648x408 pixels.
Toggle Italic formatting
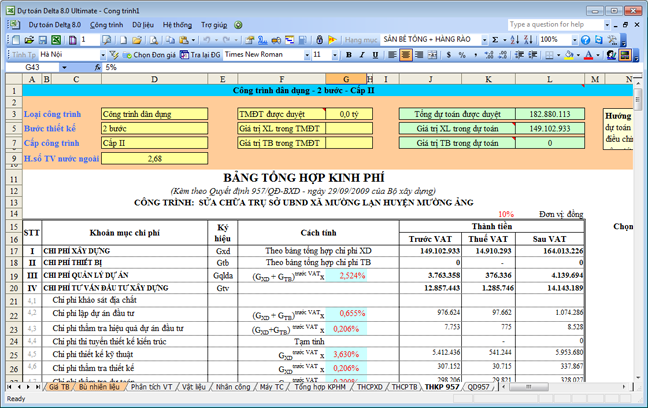point(362,54)
